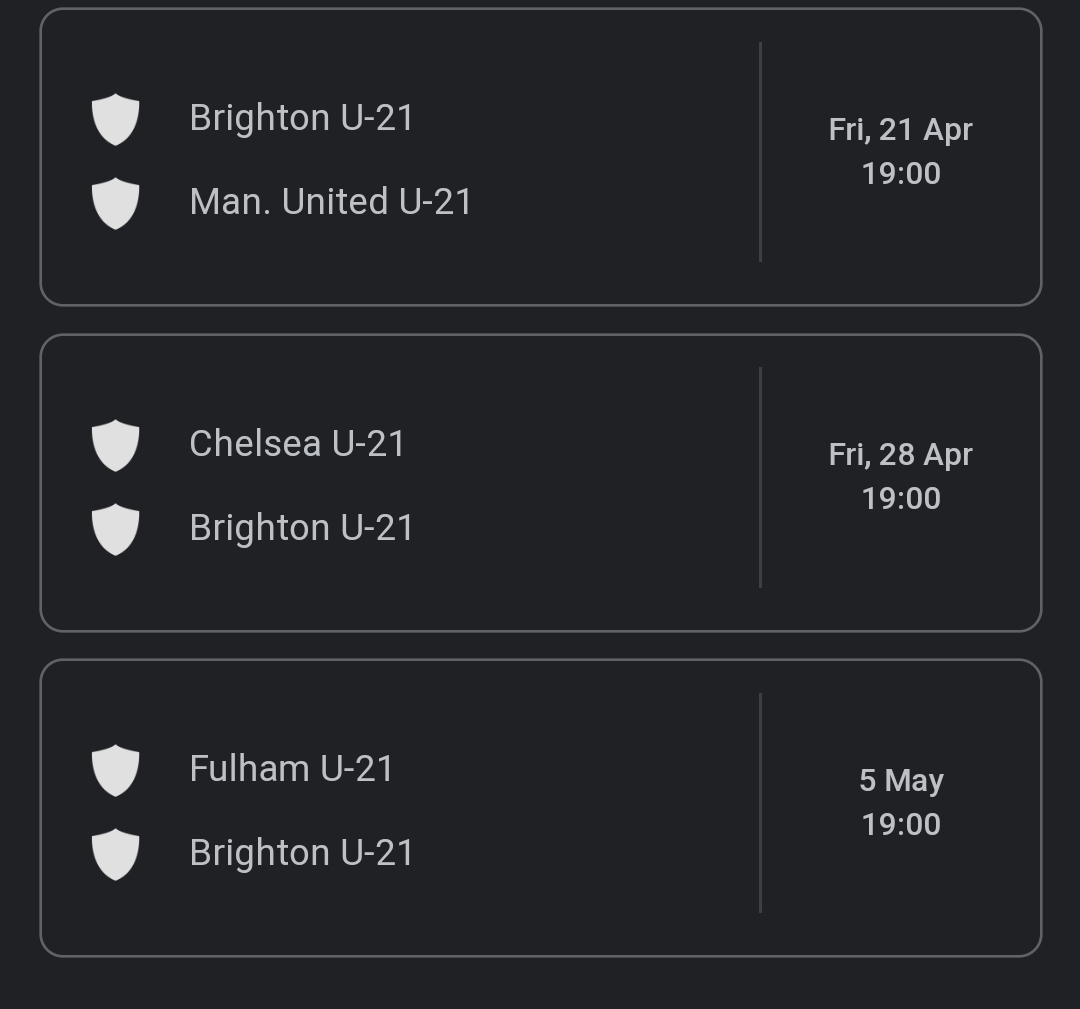Open Fulham U-21 team name
The image size is (1080, 1009).
coord(291,769)
